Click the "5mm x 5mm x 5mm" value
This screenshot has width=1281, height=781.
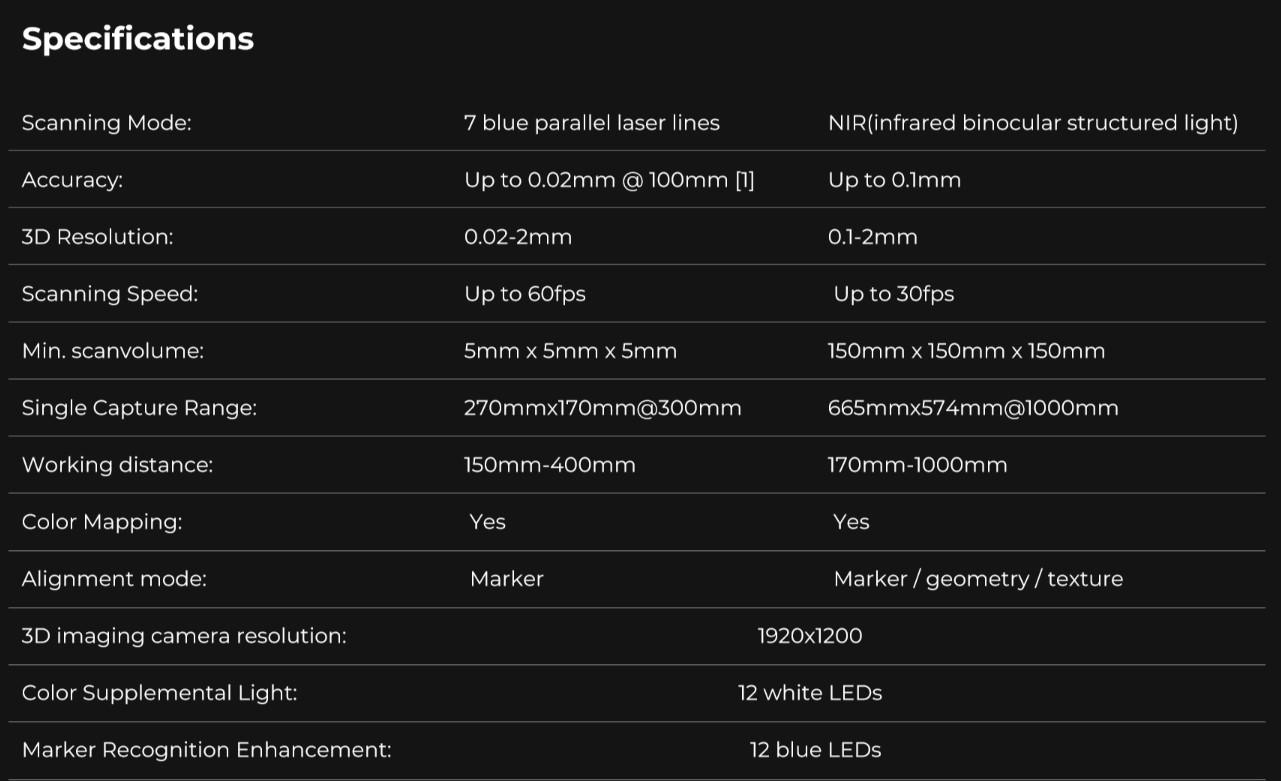click(x=570, y=351)
